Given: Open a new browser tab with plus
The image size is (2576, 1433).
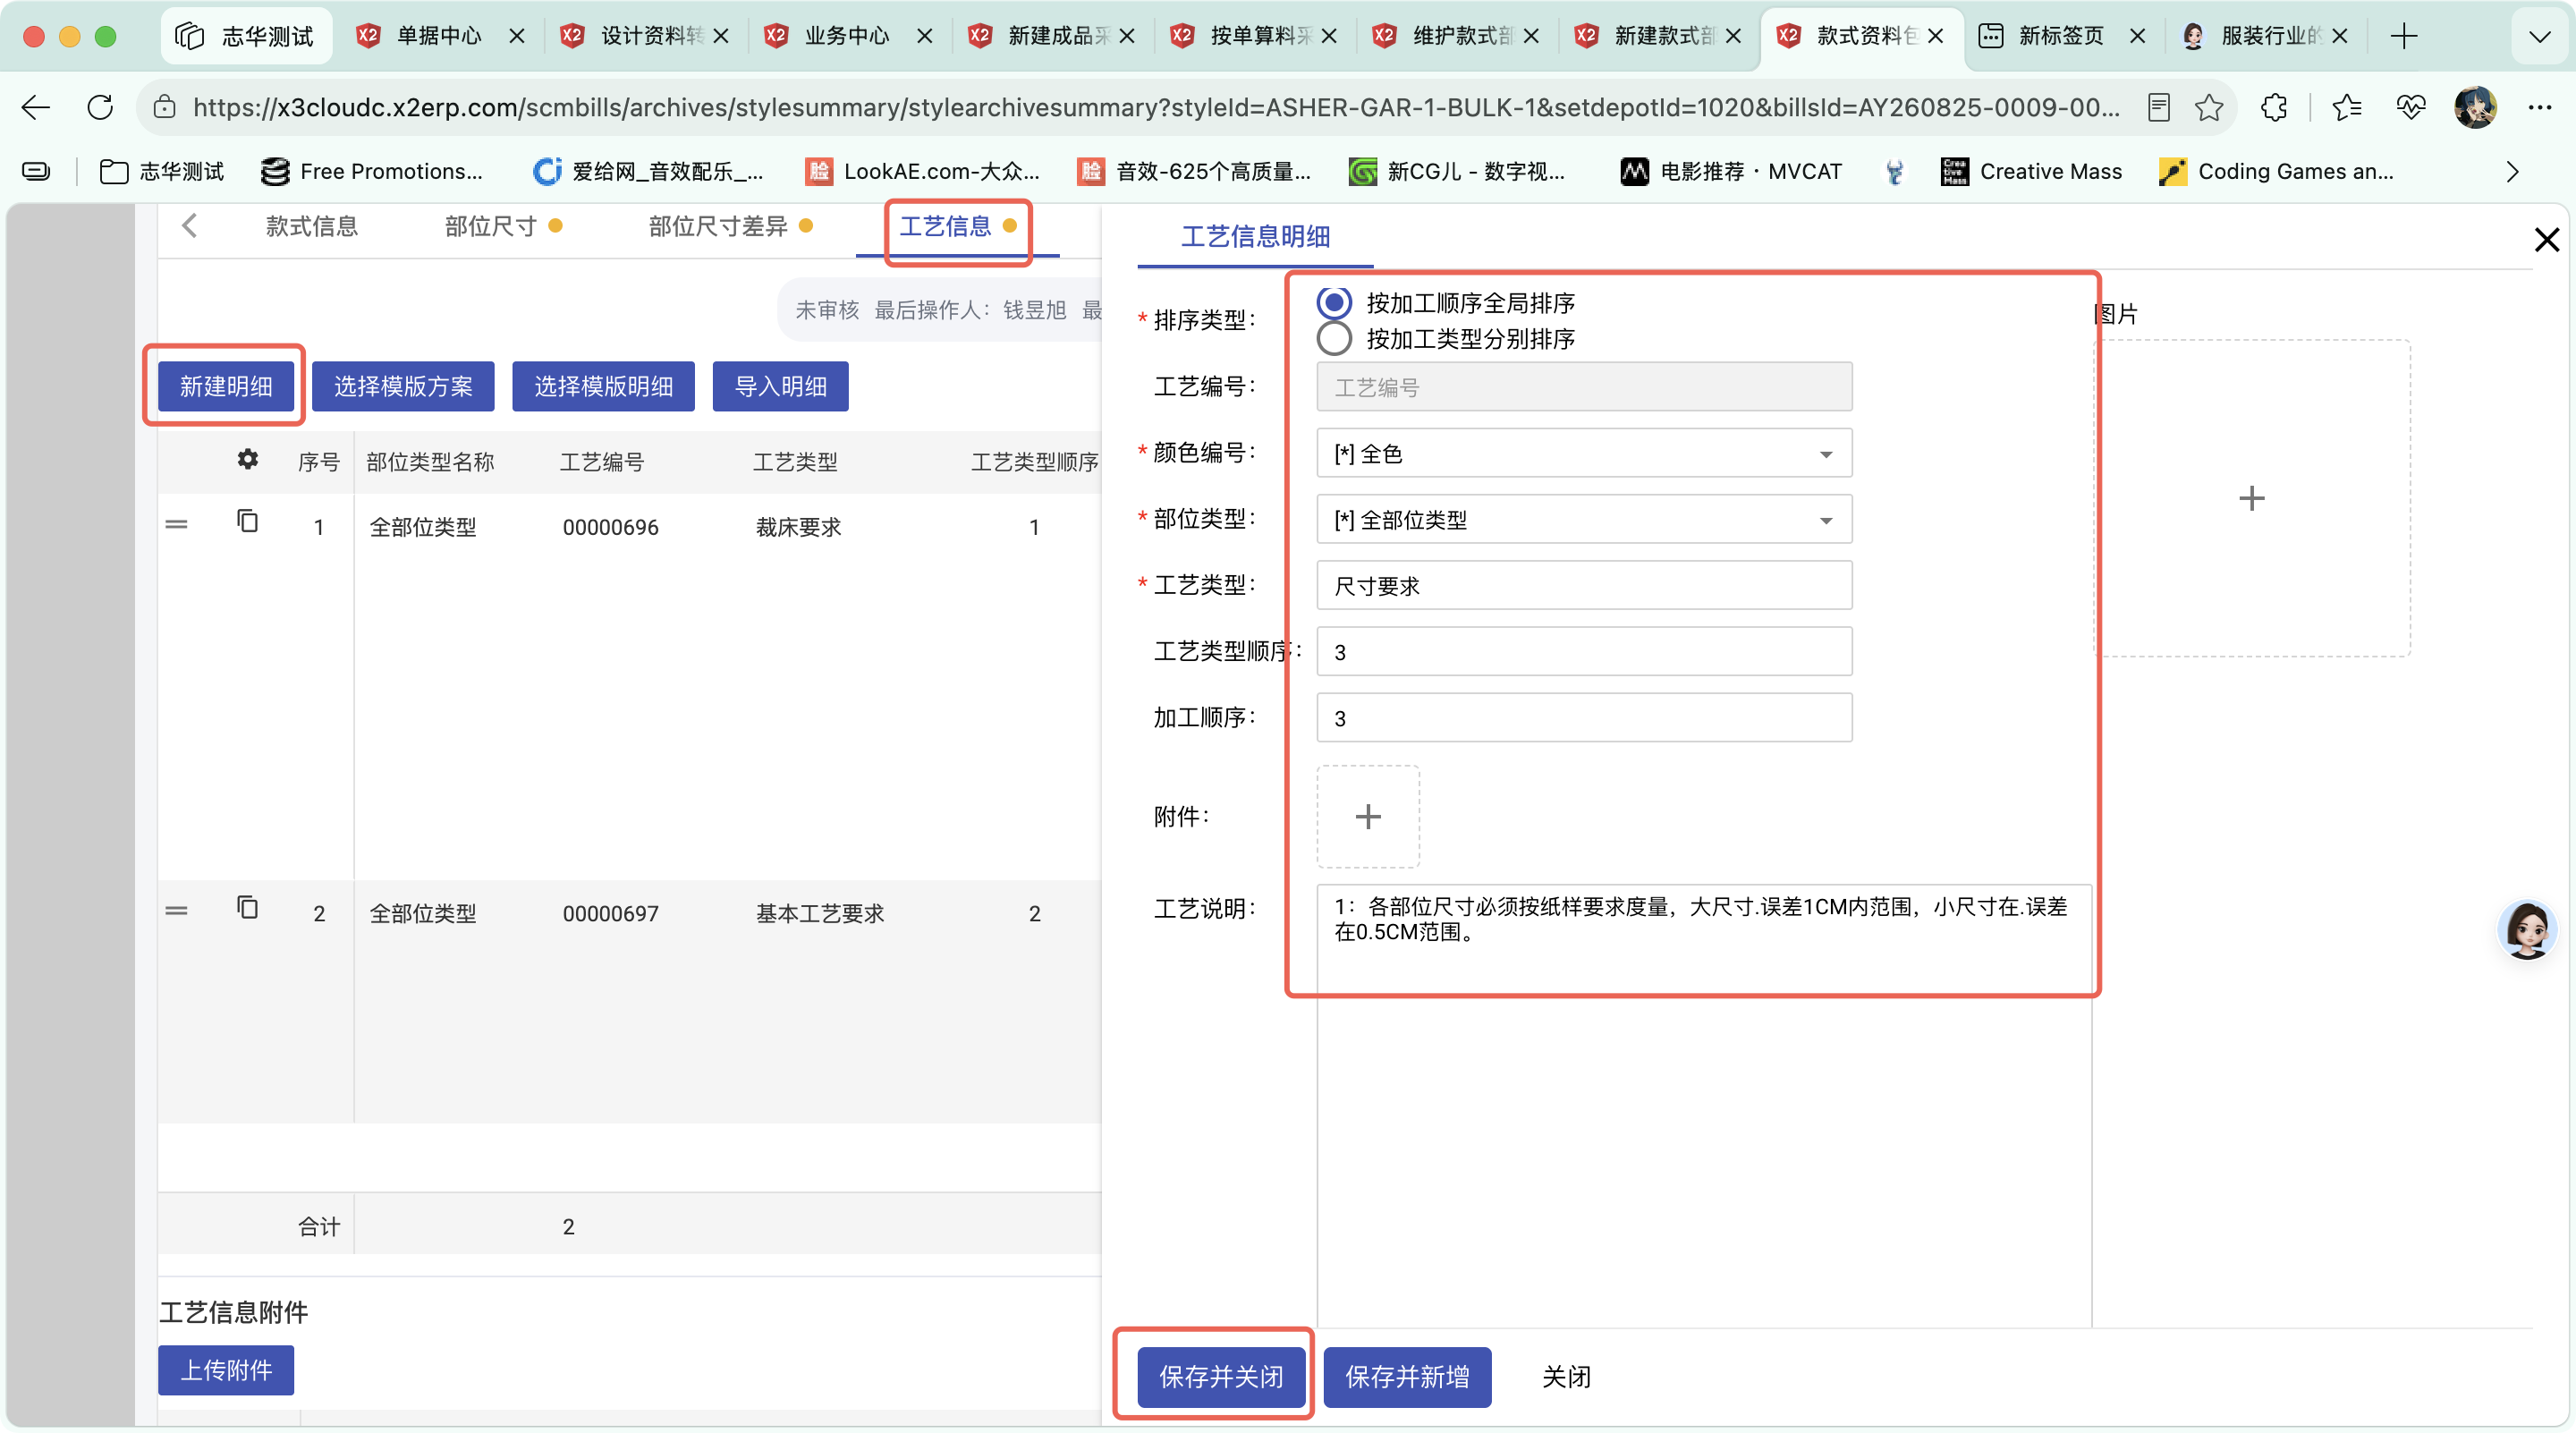Looking at the screenshot, I should [2404, 36].
